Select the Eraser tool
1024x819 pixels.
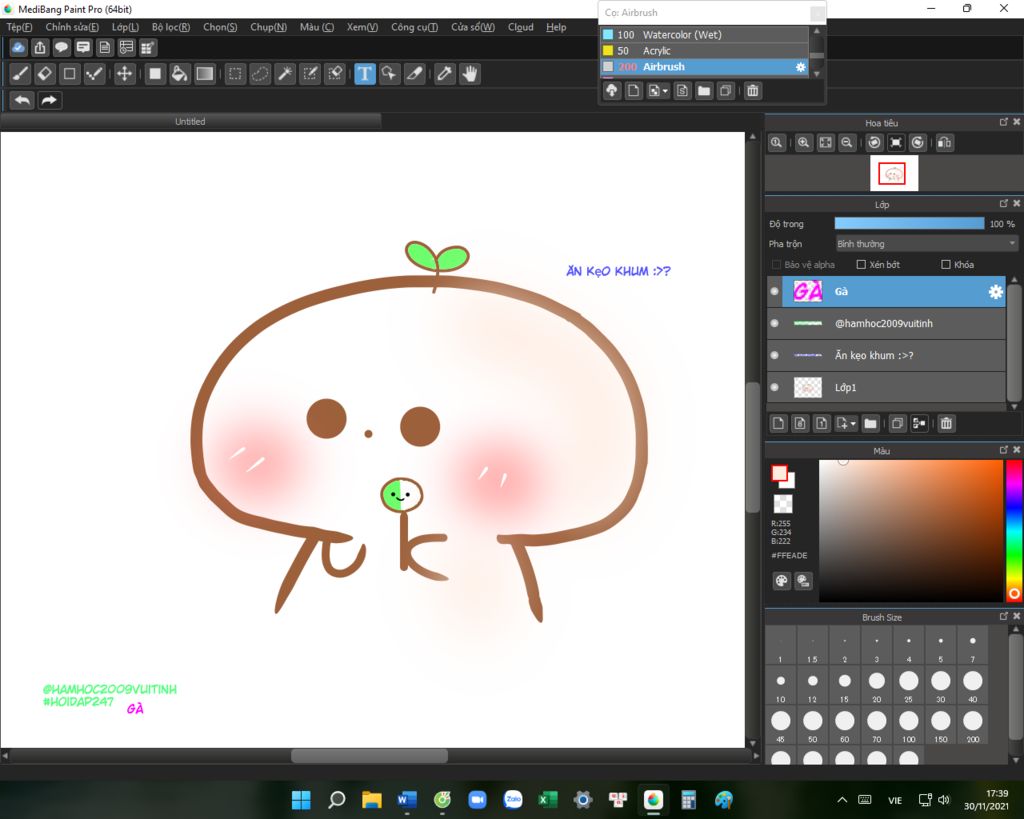44,74
